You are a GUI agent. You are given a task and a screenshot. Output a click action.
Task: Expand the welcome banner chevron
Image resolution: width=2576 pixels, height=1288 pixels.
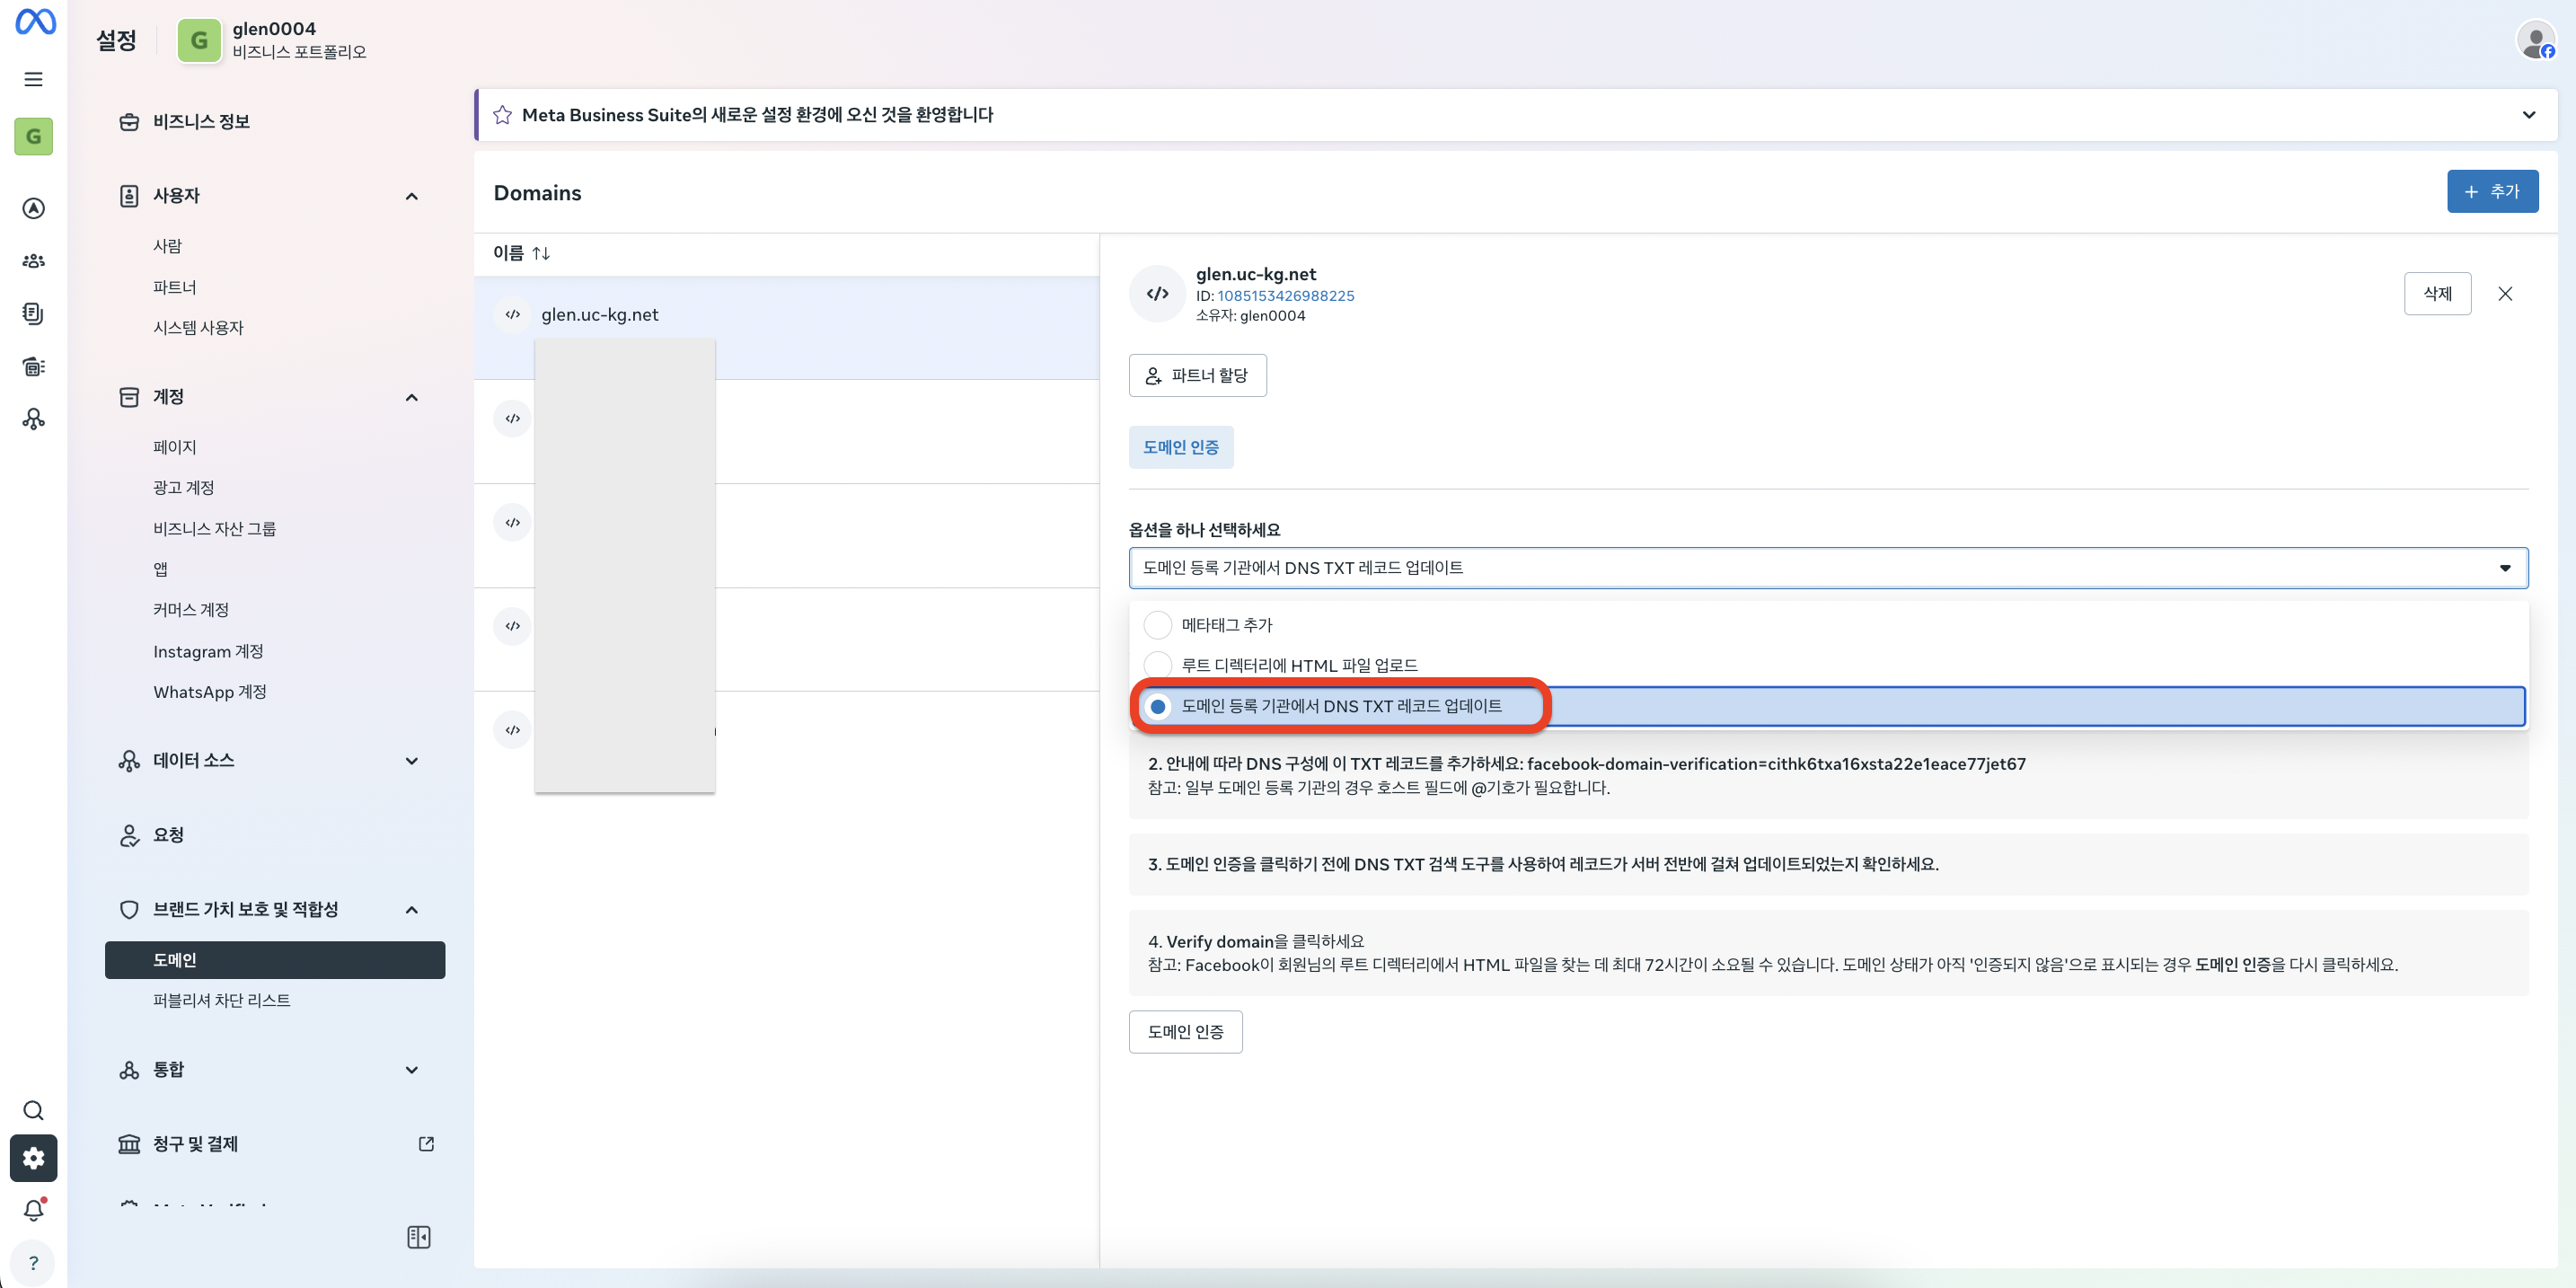pyautogui.click(x=2528, y=114)
